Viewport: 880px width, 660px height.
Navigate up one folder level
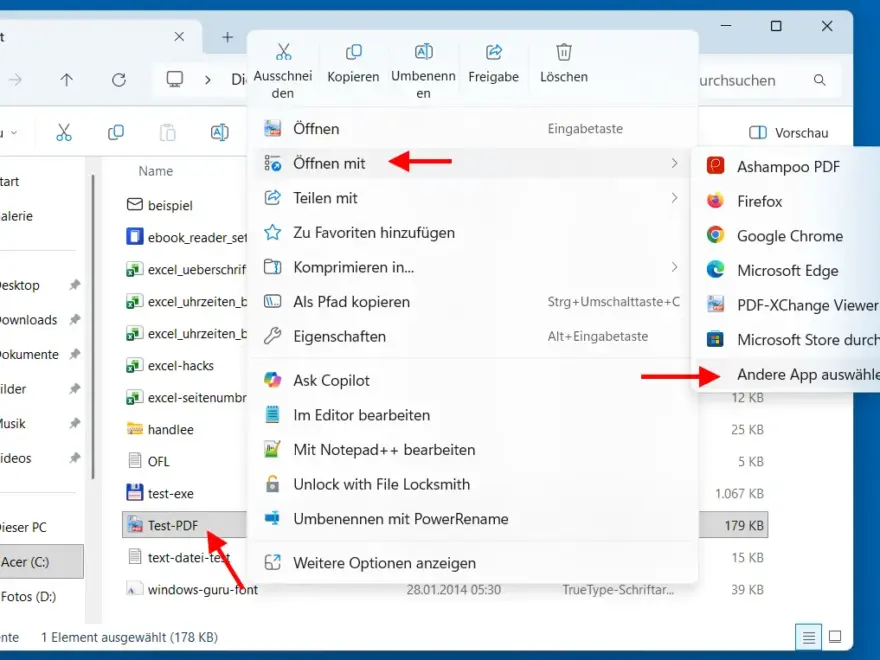66,80
